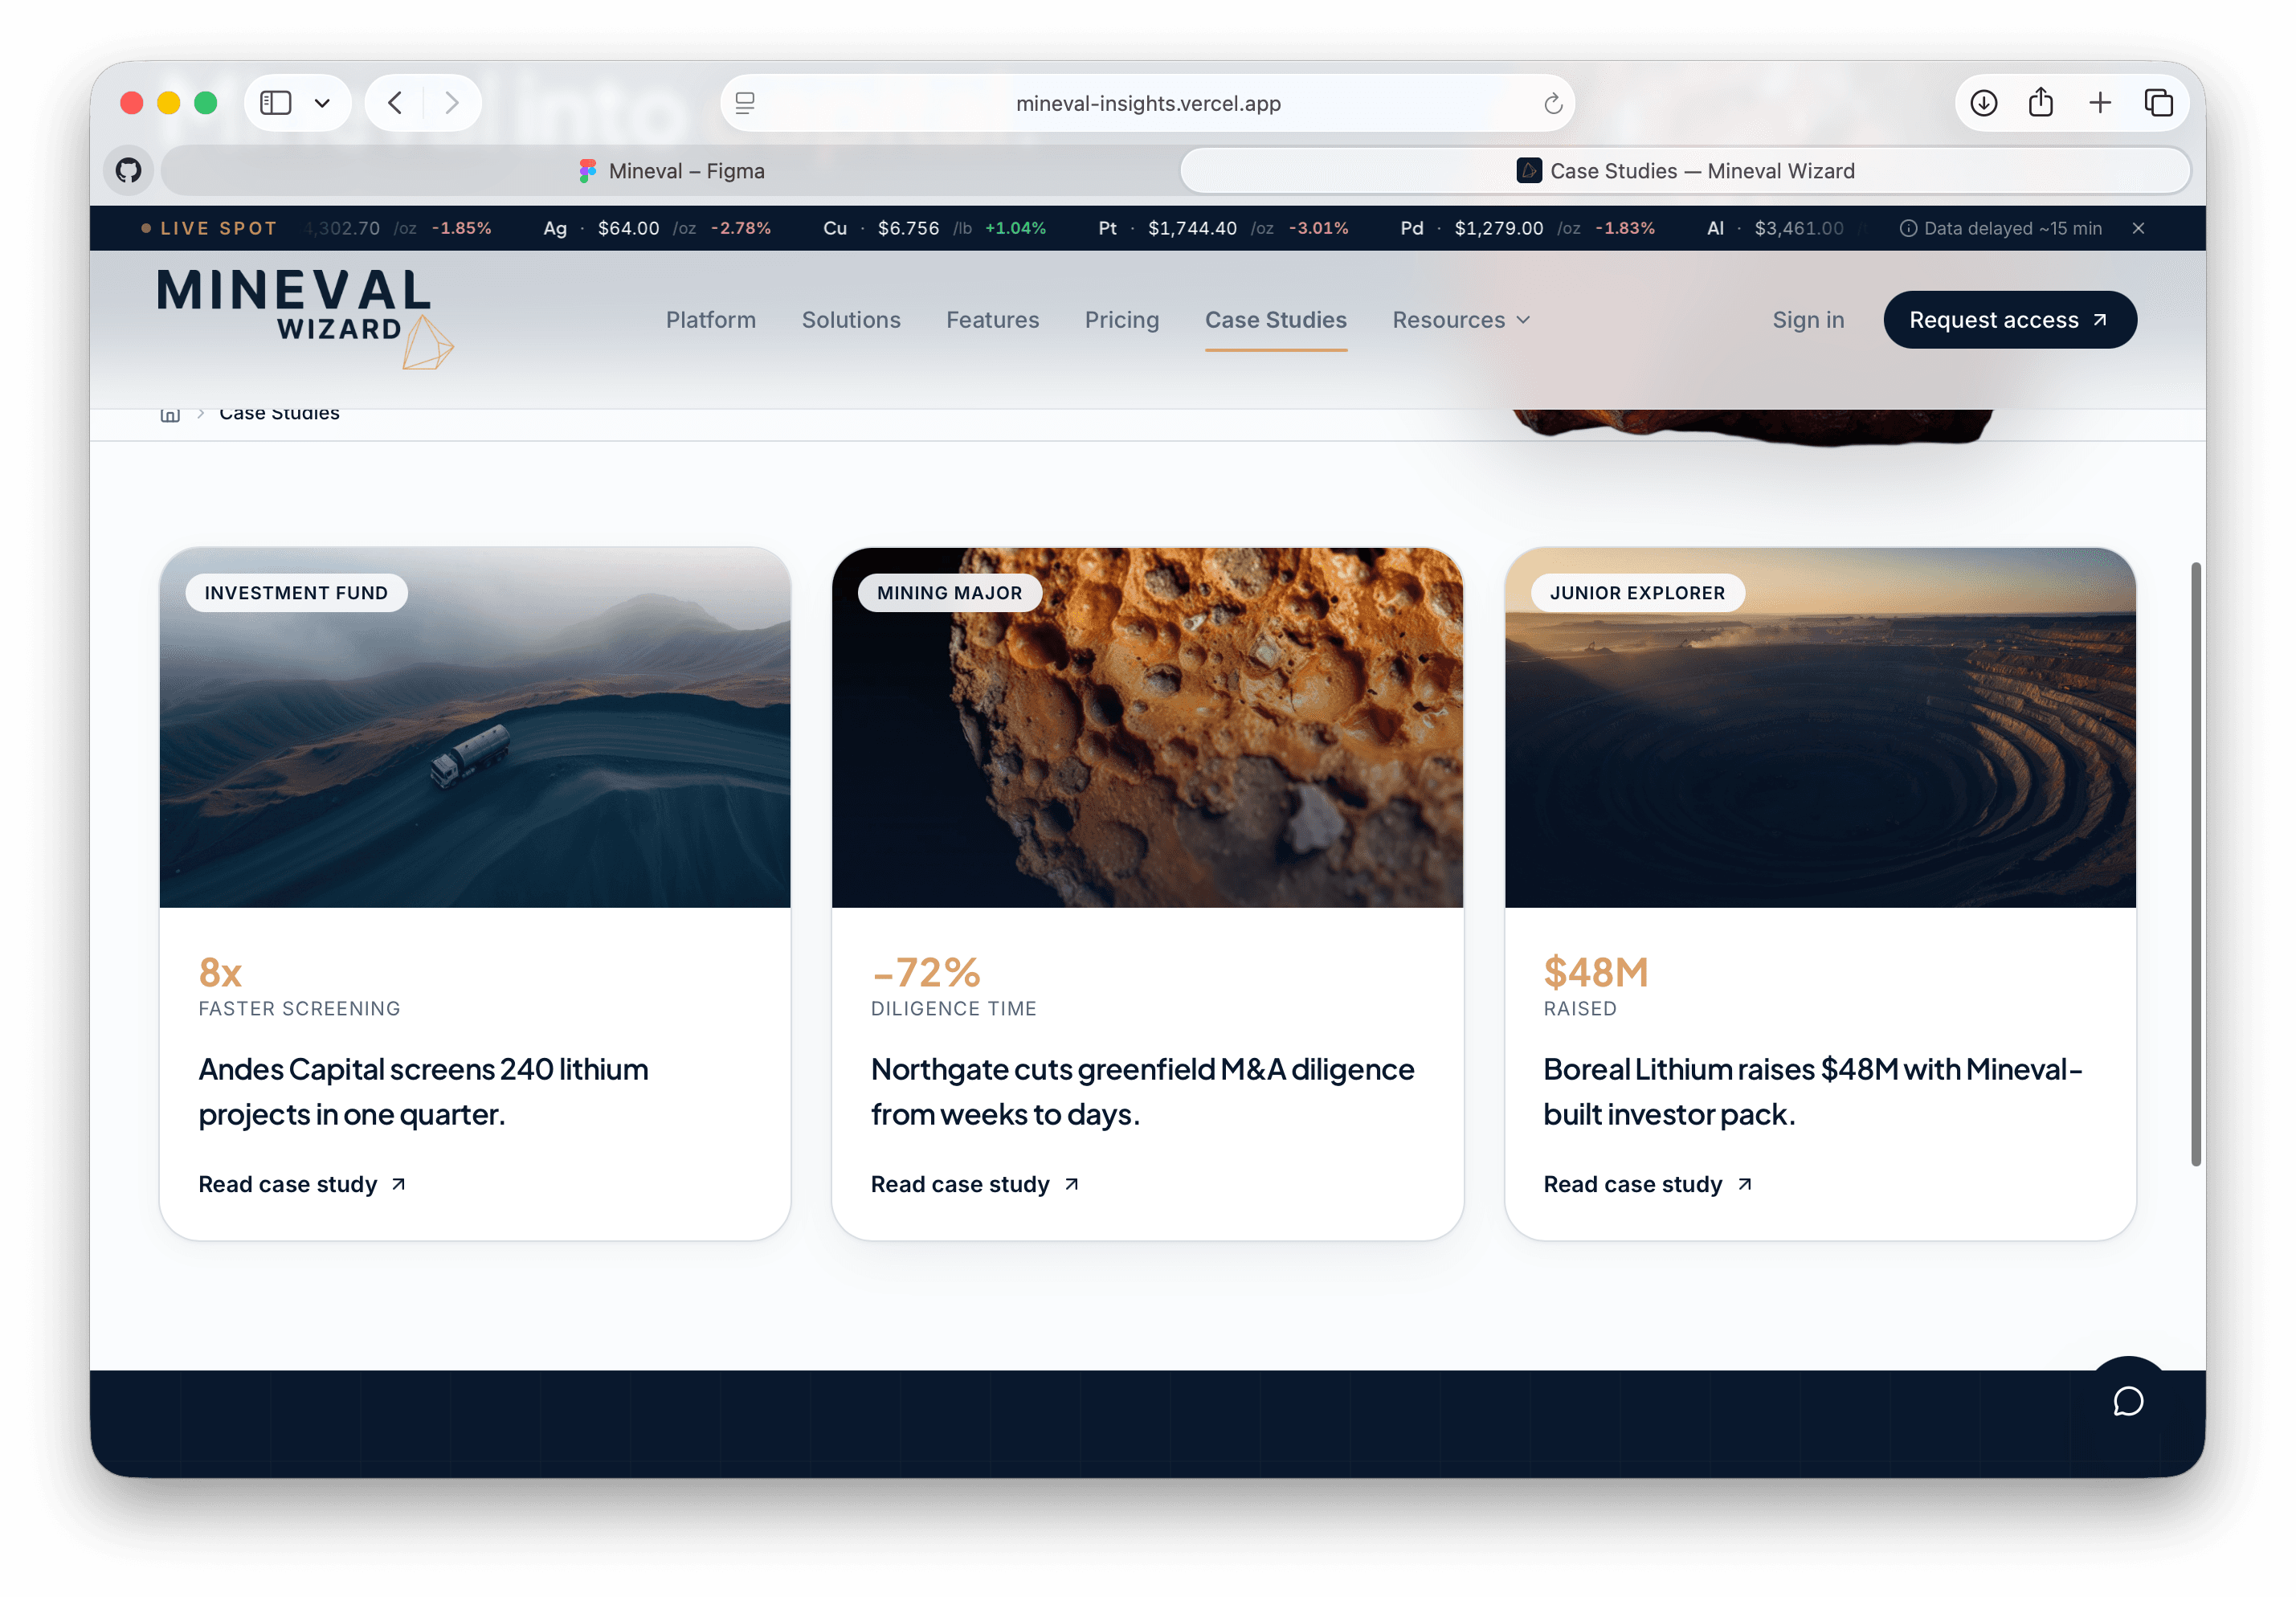Screen dimensions: 2296x1597
Task: Click the MINING MAJOR tag
Action: click(949, 593)
